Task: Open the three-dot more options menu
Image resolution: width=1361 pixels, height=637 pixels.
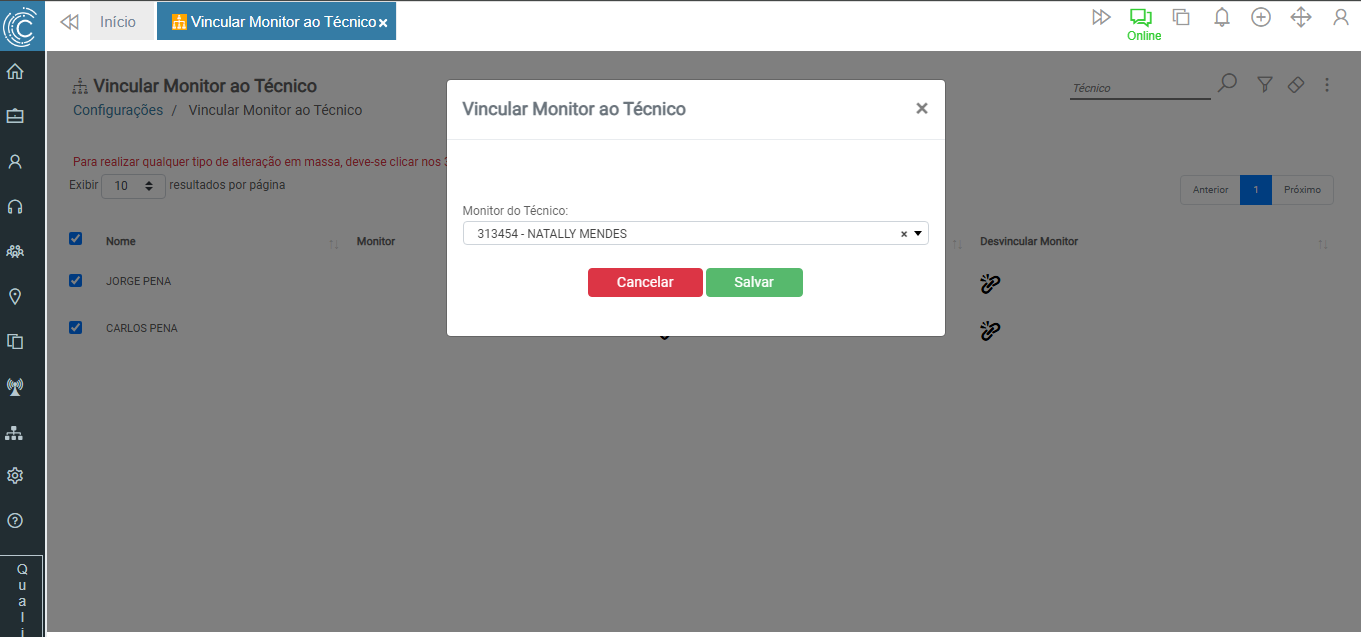Action: point(1327,85)
